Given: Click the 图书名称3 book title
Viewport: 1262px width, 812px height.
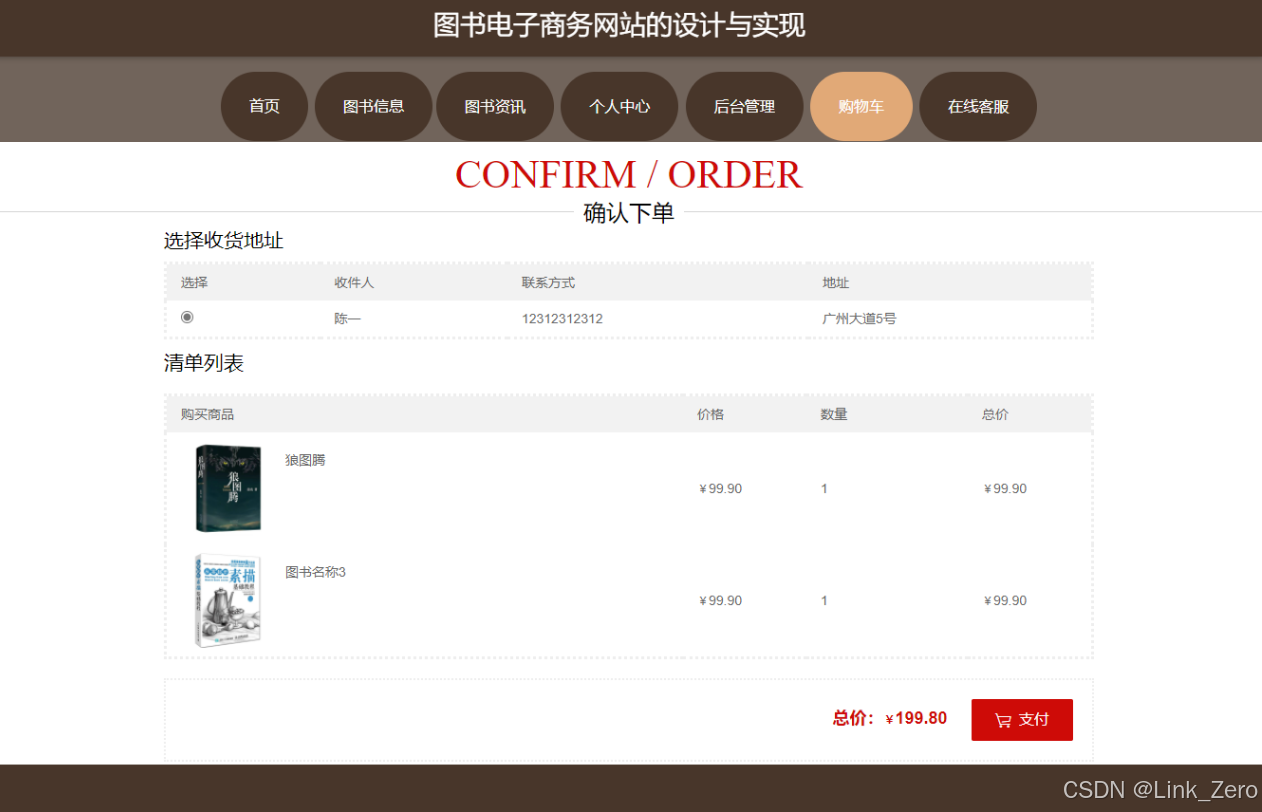Looking at the screenshot, I should (x=315, y=572).
